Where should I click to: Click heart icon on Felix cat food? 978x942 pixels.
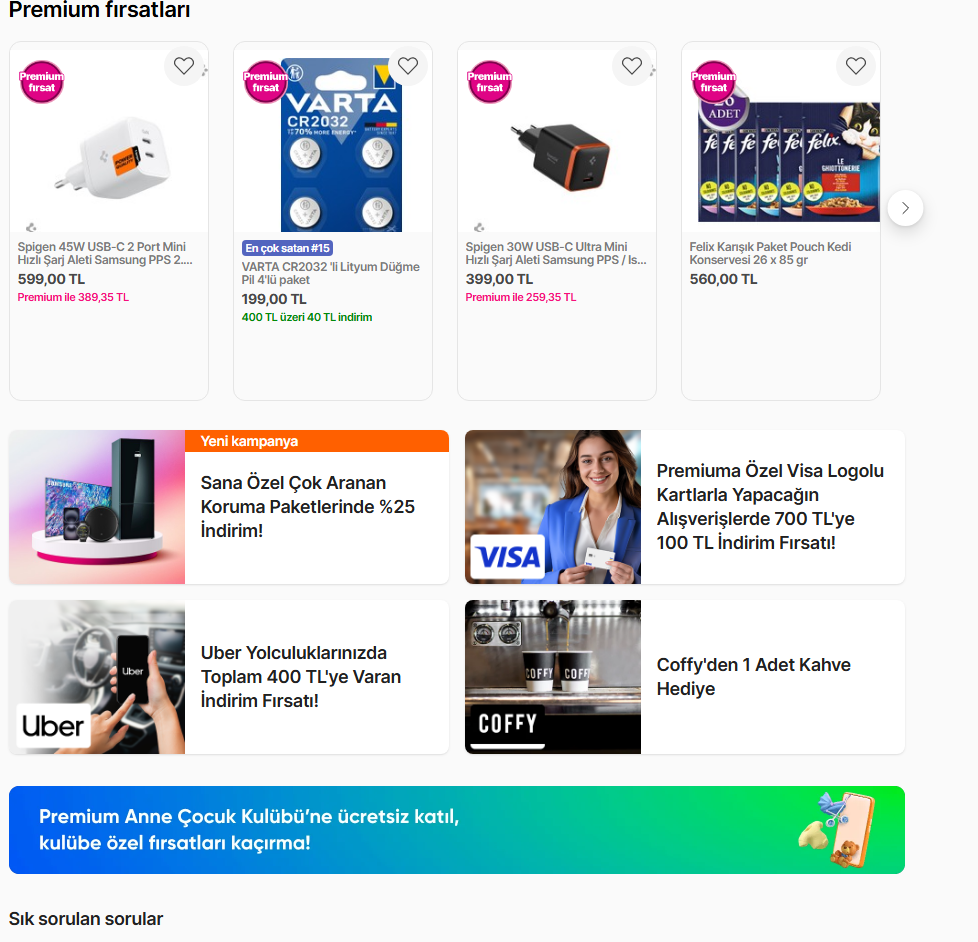coord(856,66)
